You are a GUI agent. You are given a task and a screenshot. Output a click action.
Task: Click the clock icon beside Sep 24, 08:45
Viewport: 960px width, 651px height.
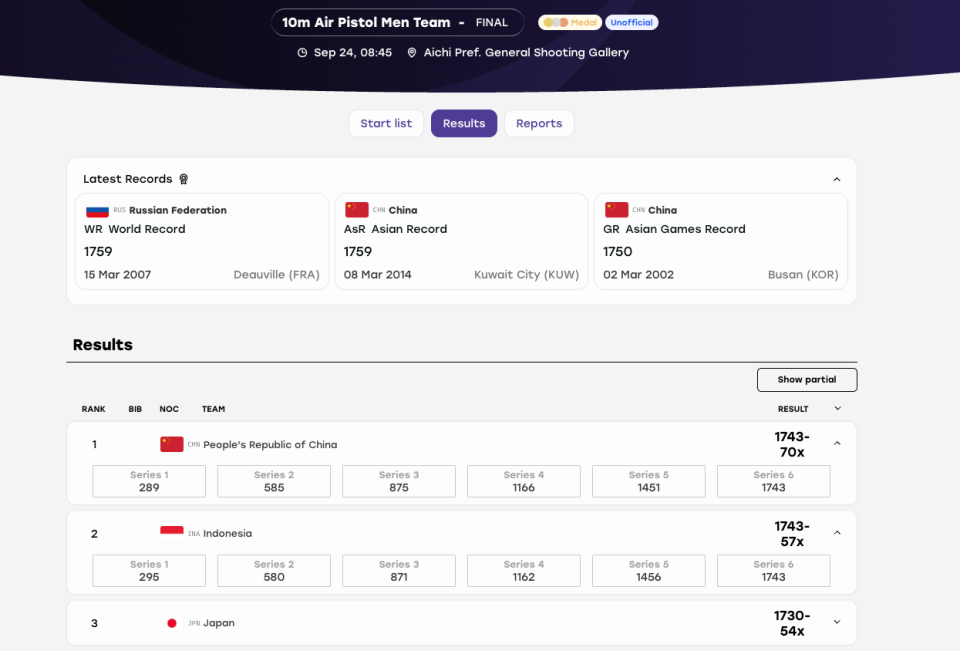point(302,53)
